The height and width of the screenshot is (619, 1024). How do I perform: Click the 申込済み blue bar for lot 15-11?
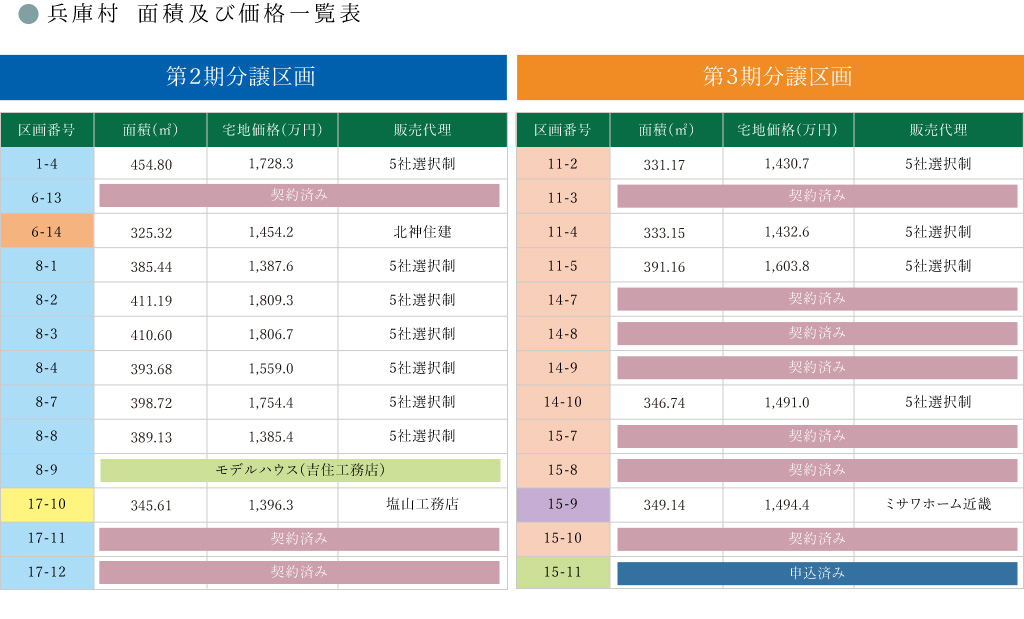(817, 573)
